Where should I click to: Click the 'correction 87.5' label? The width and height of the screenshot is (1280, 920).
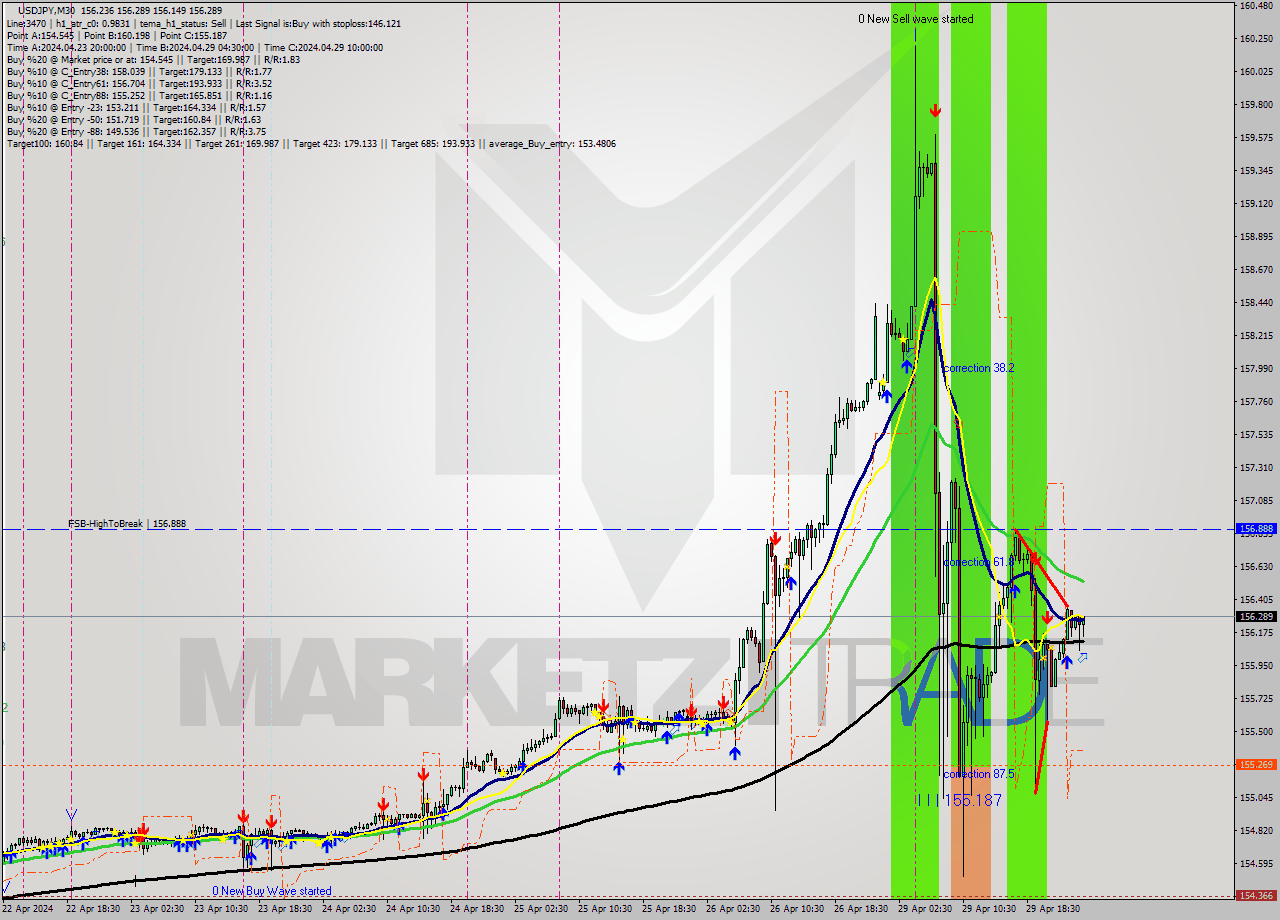979,774
